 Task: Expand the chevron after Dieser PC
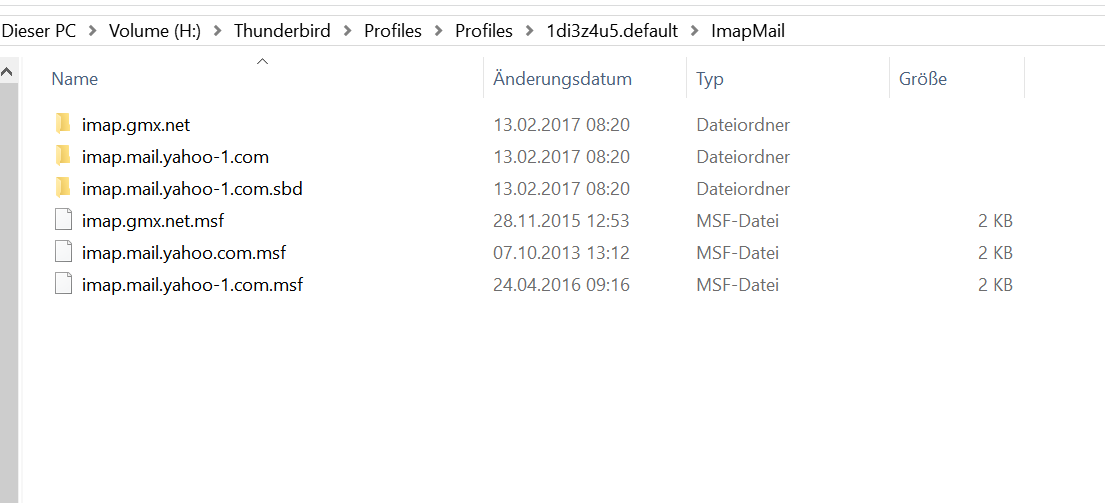click(x=92, y=31)
